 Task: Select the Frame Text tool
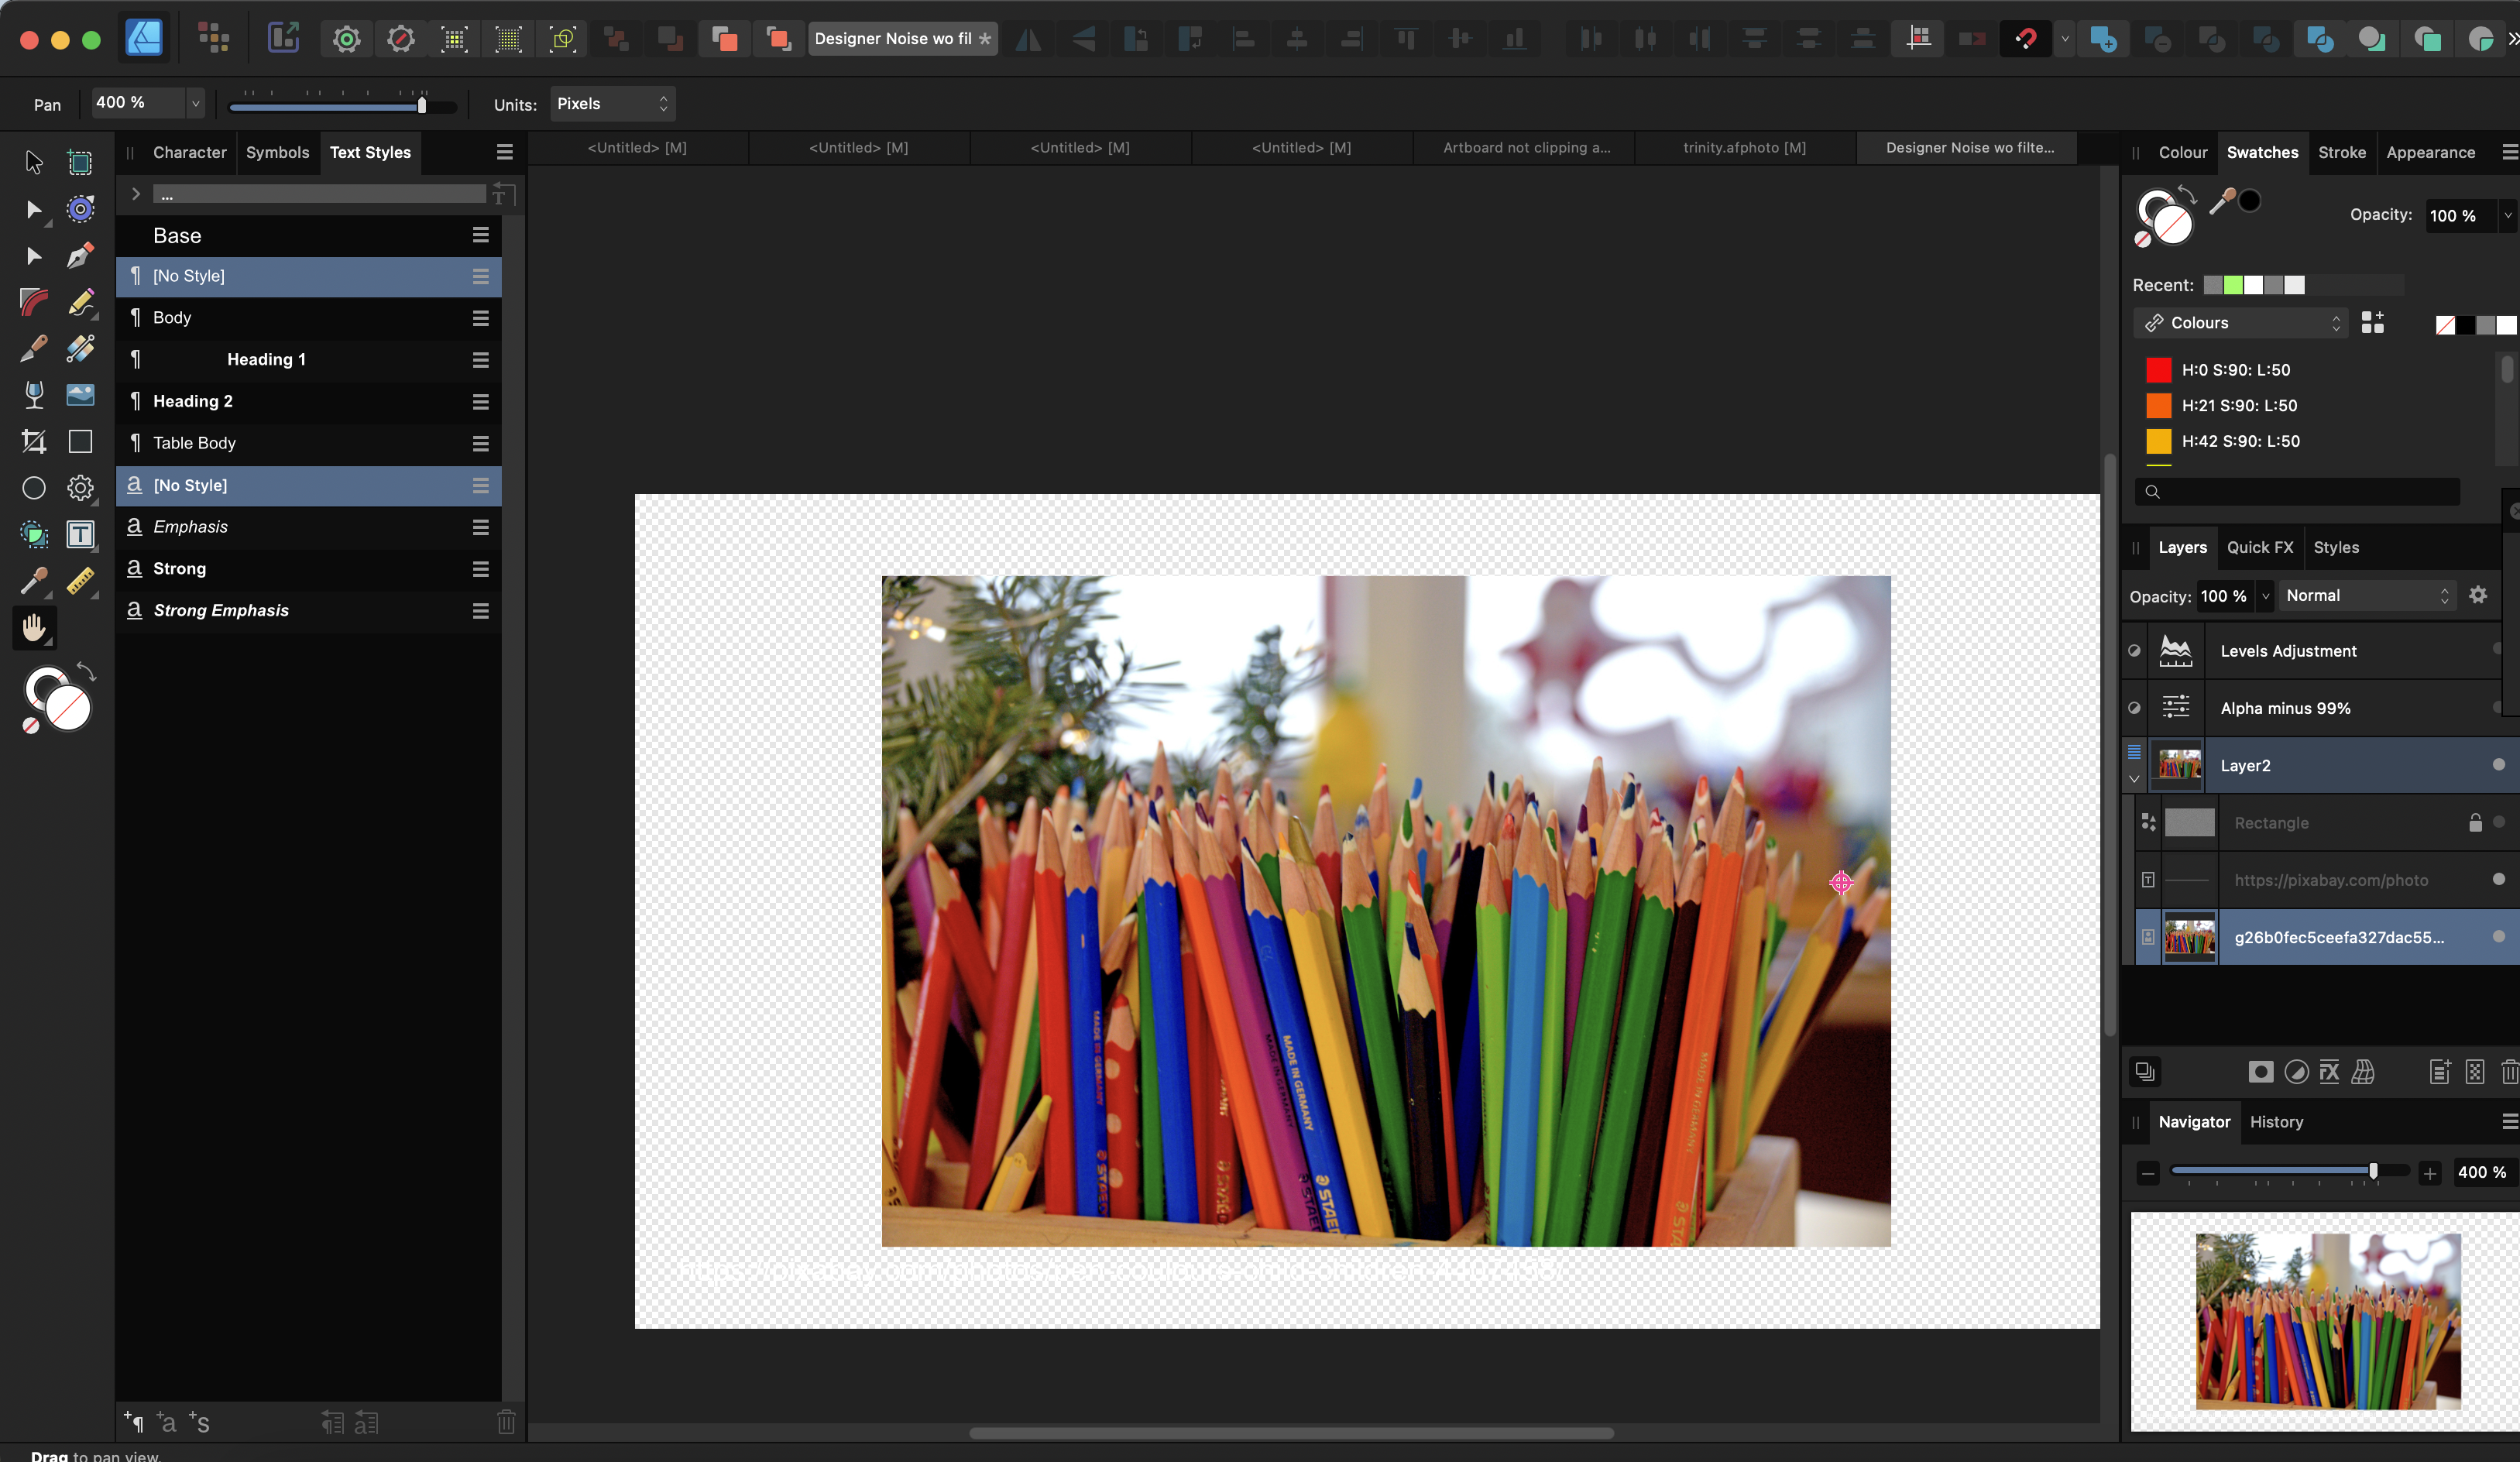tap(80, 534)
